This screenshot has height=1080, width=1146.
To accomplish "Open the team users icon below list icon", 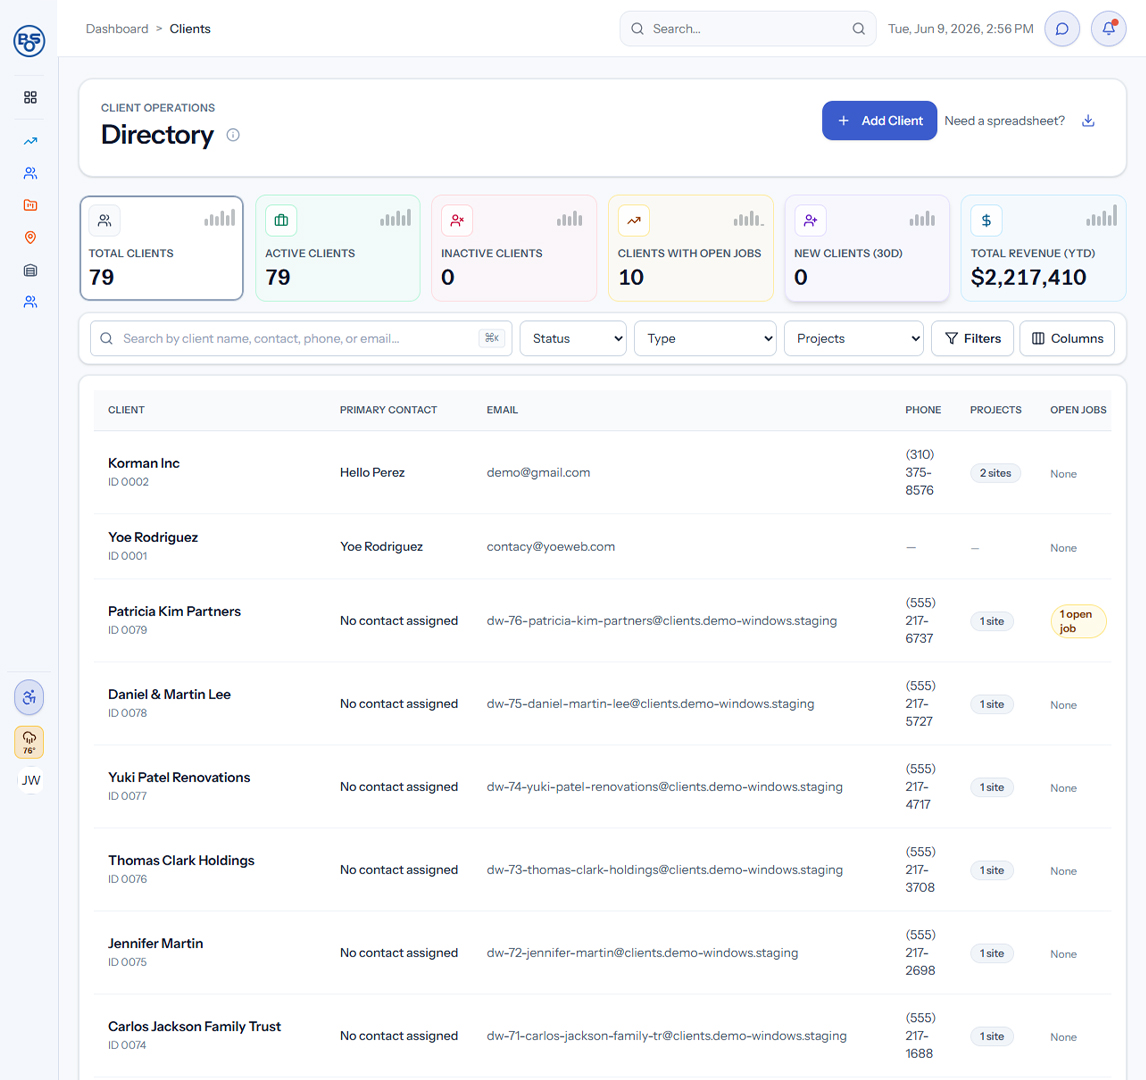I will [x=30, y=302].
